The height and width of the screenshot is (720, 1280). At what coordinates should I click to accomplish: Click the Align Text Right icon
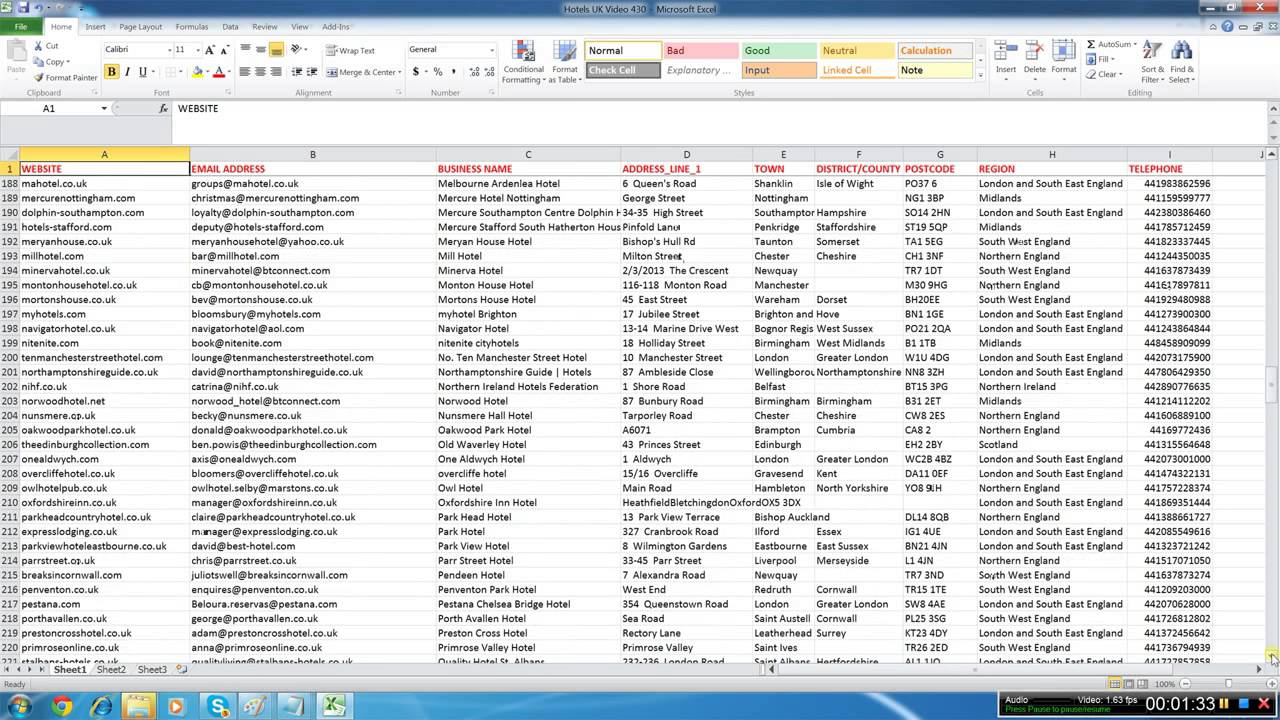click(x=275, y=72)
